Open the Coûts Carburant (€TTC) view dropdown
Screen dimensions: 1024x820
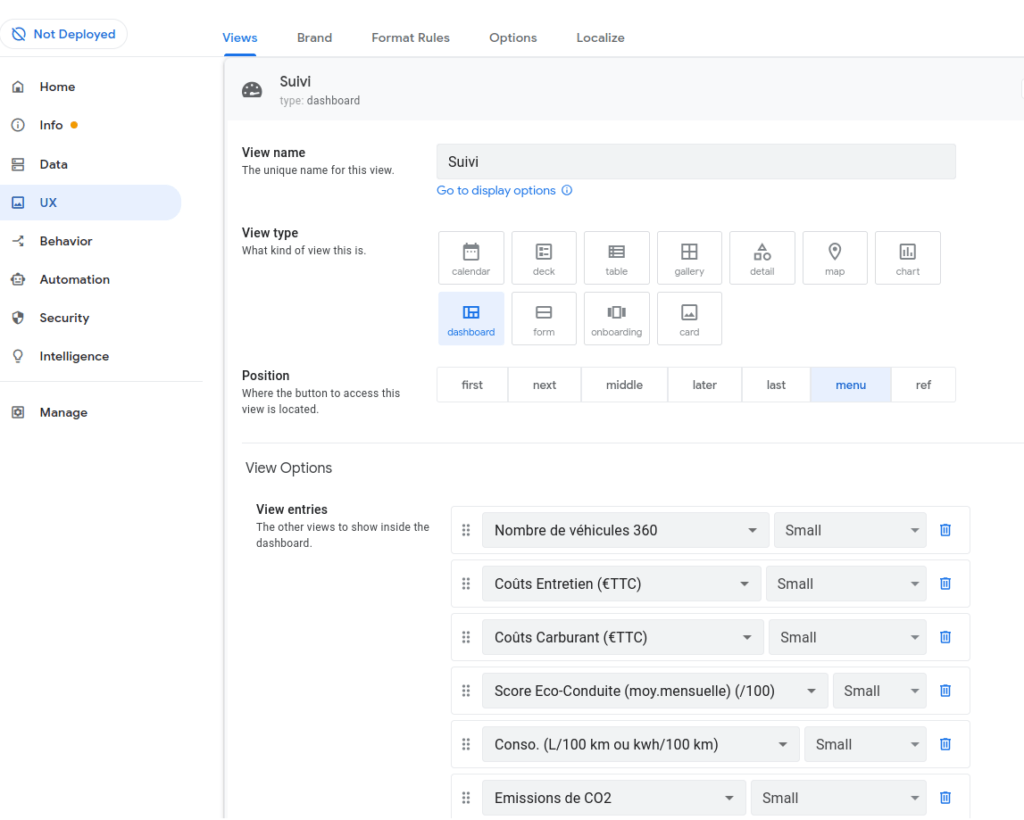tap(622, 637)
